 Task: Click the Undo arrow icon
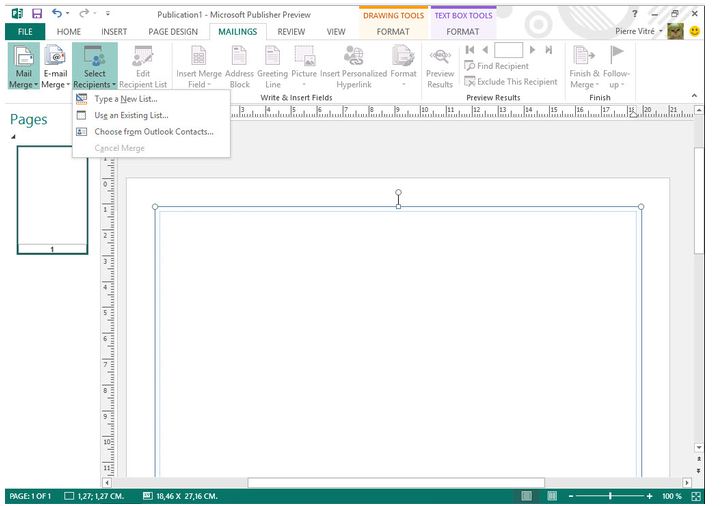point(57,14)
